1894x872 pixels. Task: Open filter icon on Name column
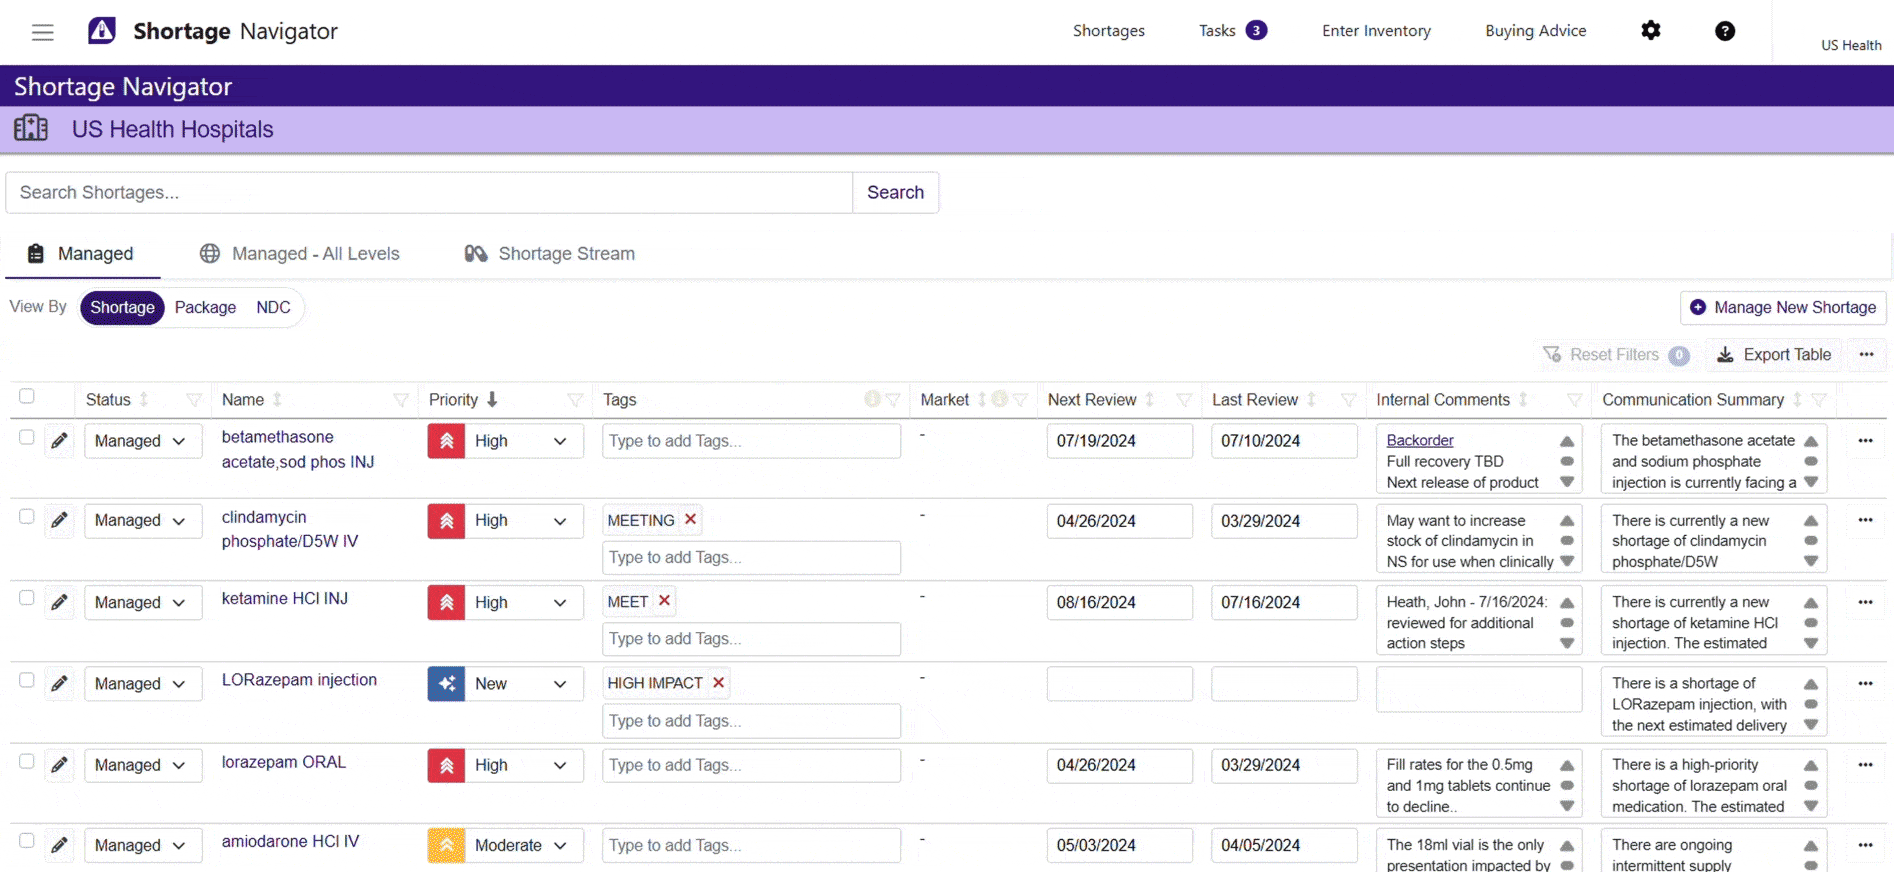(x=401, y=400)
